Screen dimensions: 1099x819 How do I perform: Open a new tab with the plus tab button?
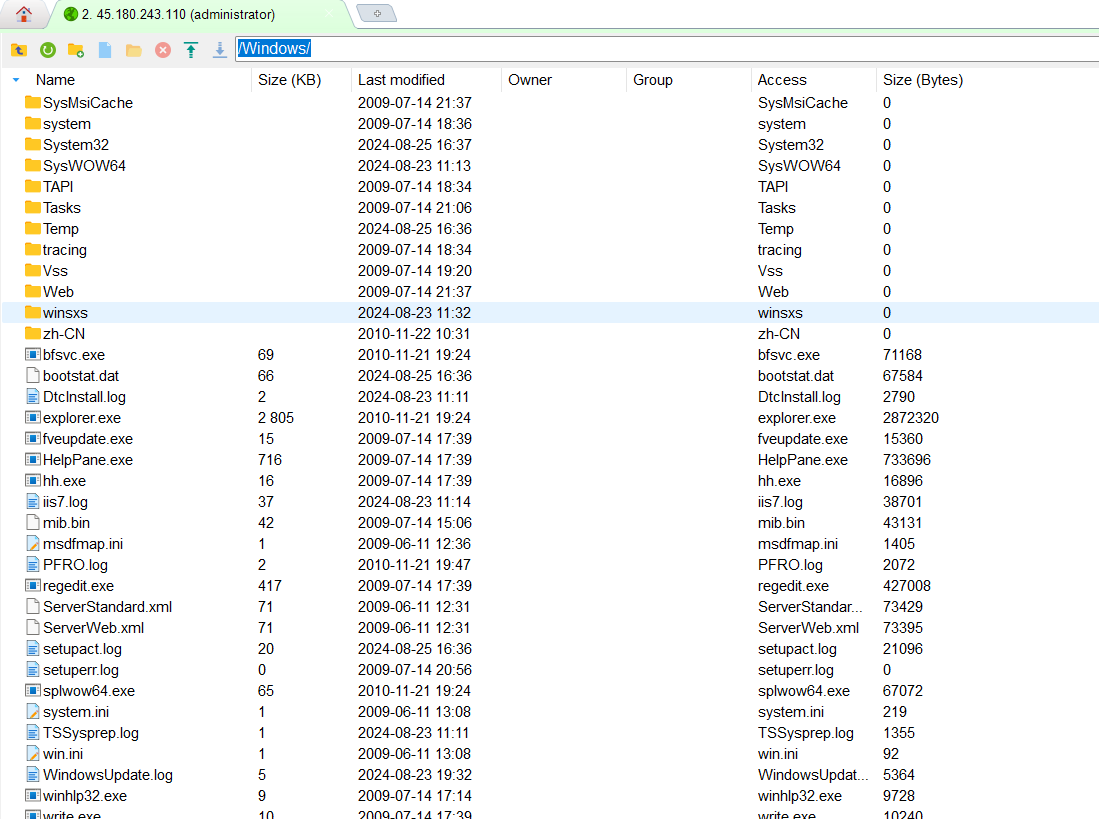377,13
